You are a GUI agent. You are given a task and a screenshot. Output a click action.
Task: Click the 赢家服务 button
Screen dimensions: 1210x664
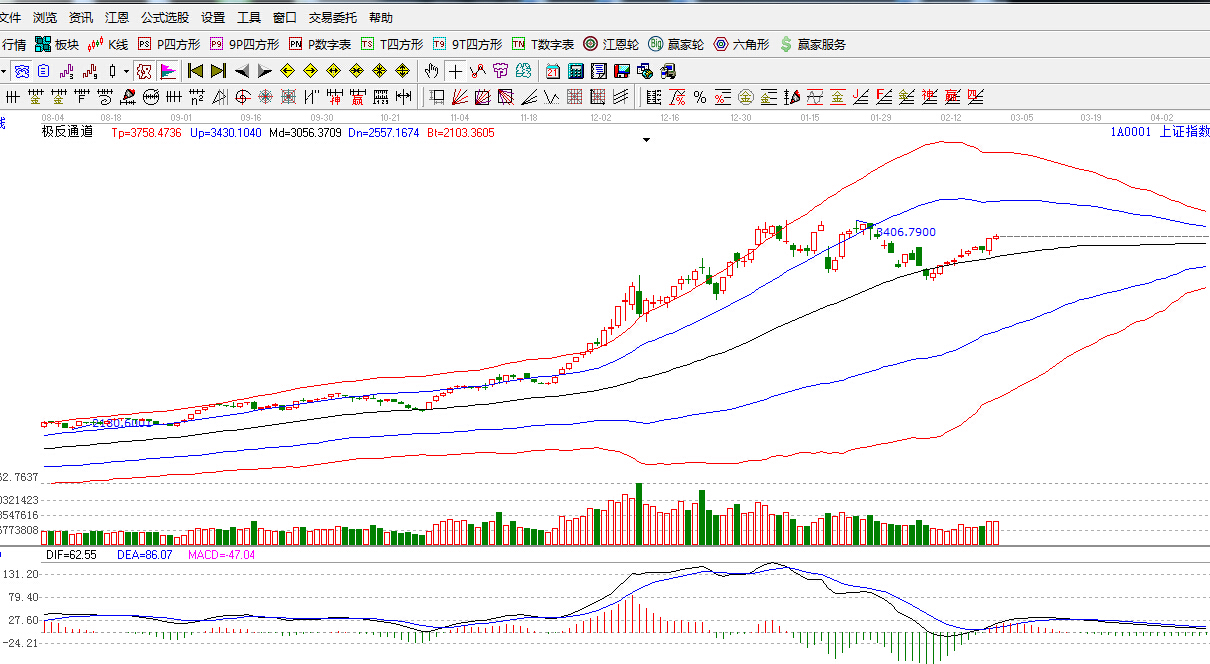coord(812,44)
